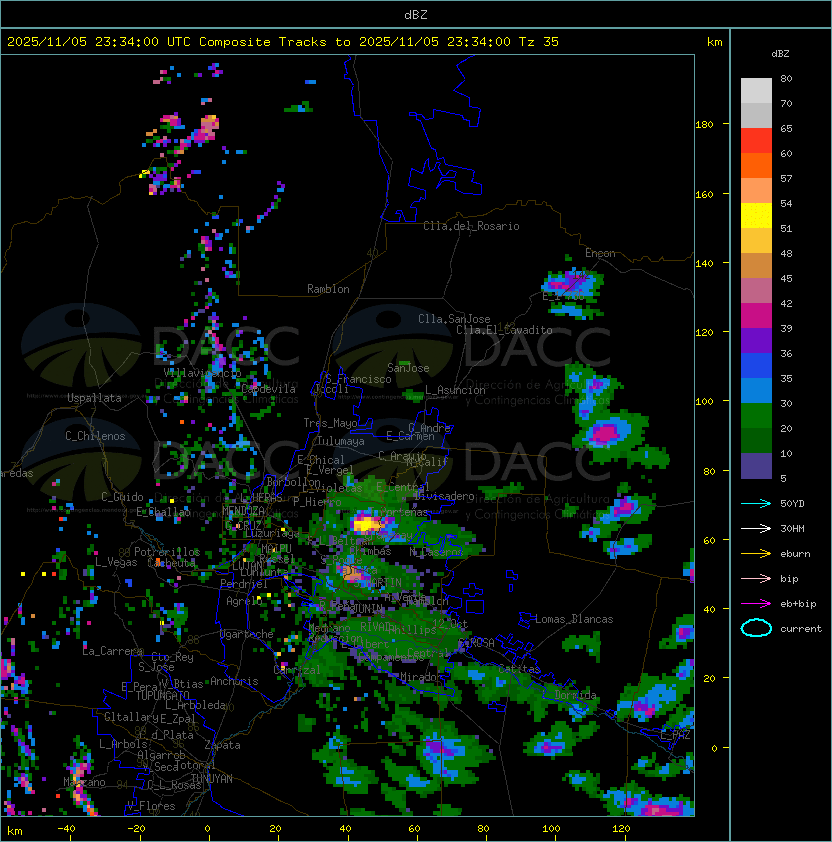Click the 'V_Flores' place label
The height and width of the screenshot is (842, 832).
click(151, 806)
